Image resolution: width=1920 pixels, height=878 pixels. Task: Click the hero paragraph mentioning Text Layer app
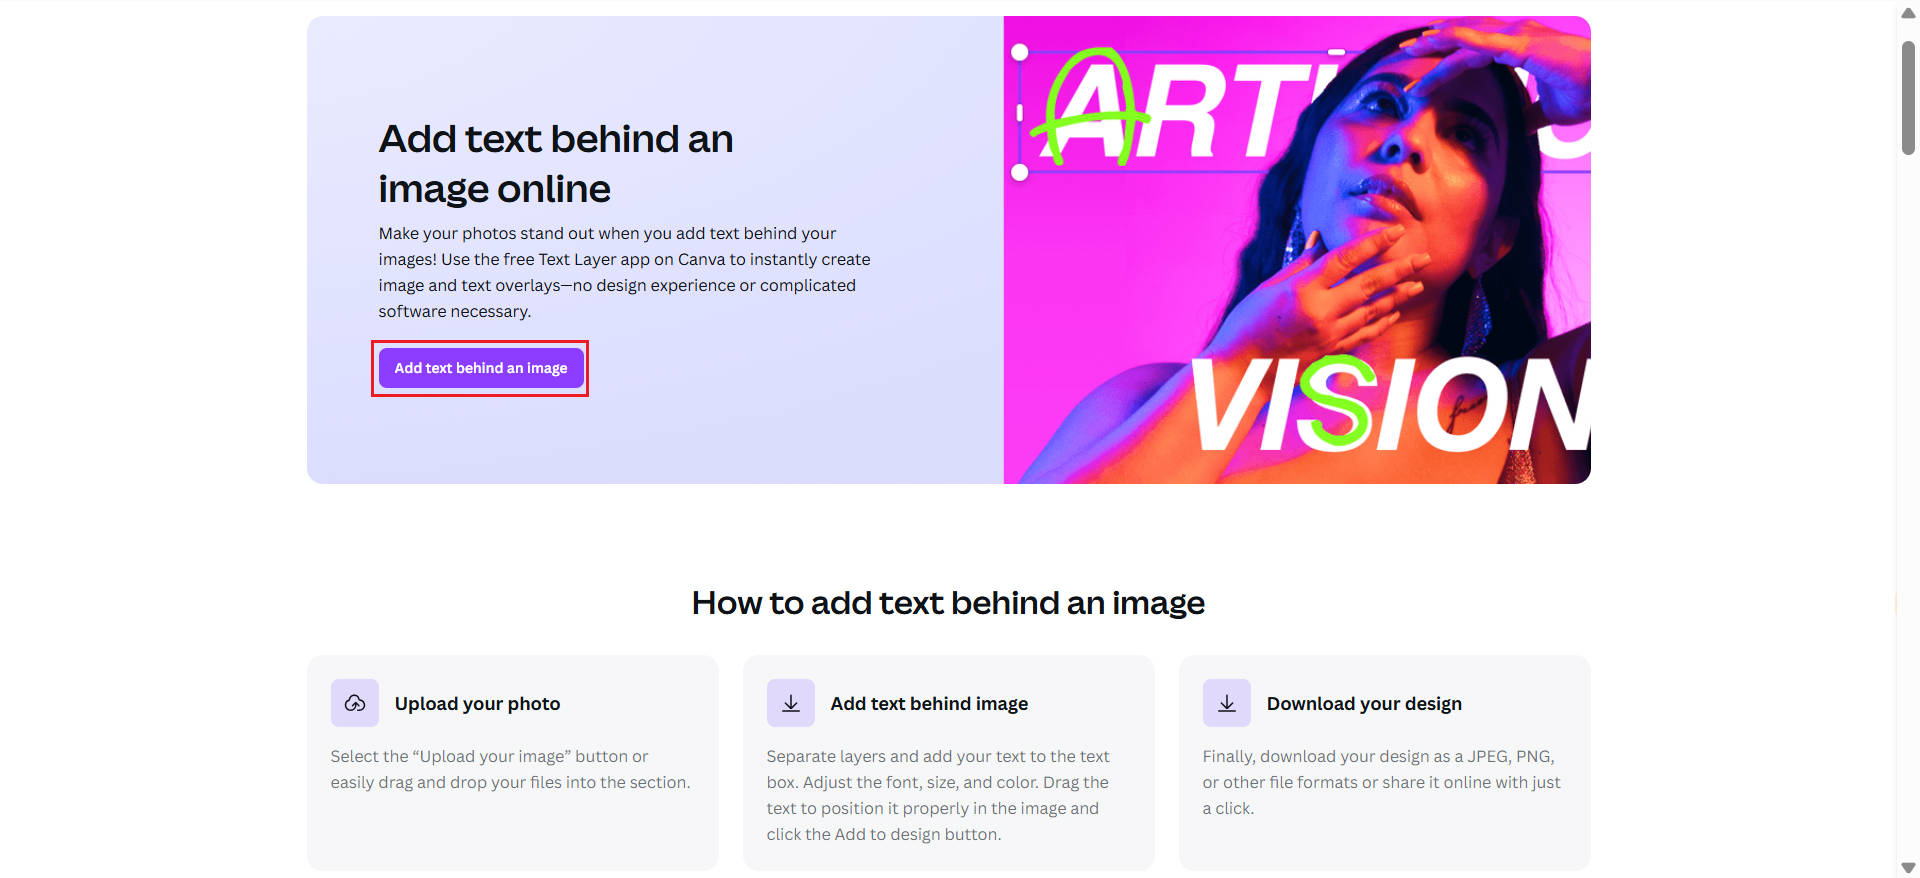tap(624, 272)
